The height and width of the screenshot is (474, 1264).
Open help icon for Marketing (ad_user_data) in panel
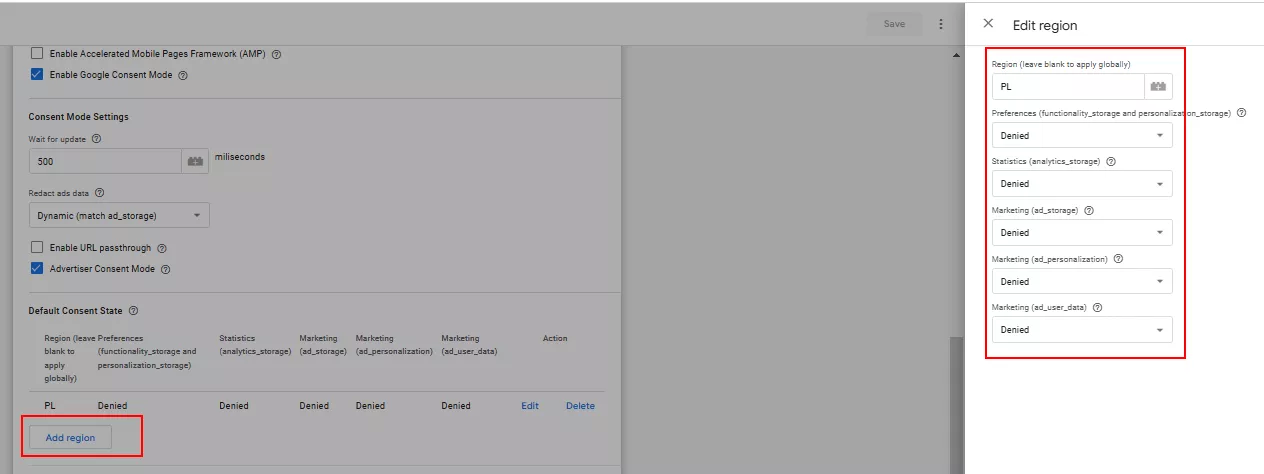tap(1097, 307)
